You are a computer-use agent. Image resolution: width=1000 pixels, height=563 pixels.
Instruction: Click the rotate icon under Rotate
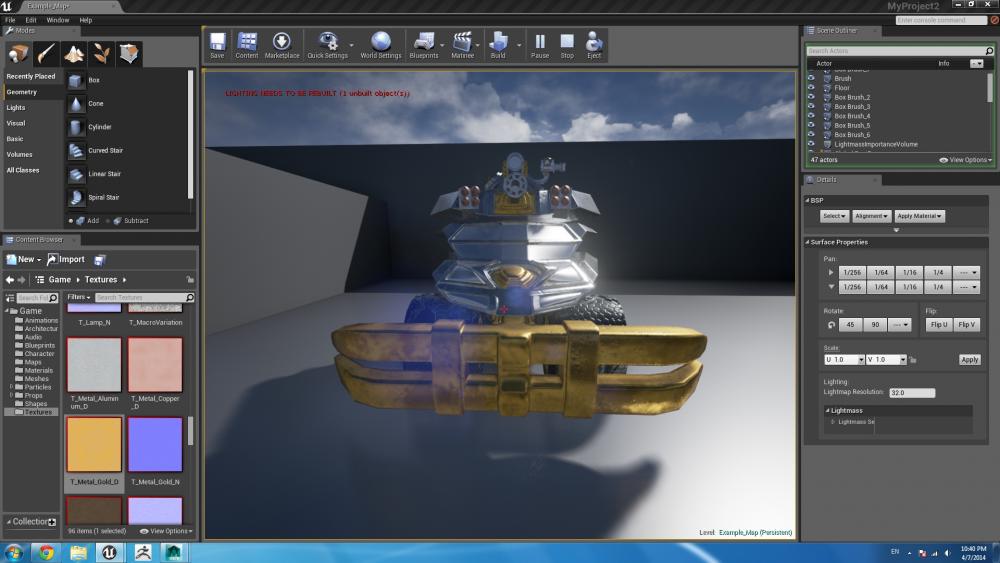pos(831,325)
